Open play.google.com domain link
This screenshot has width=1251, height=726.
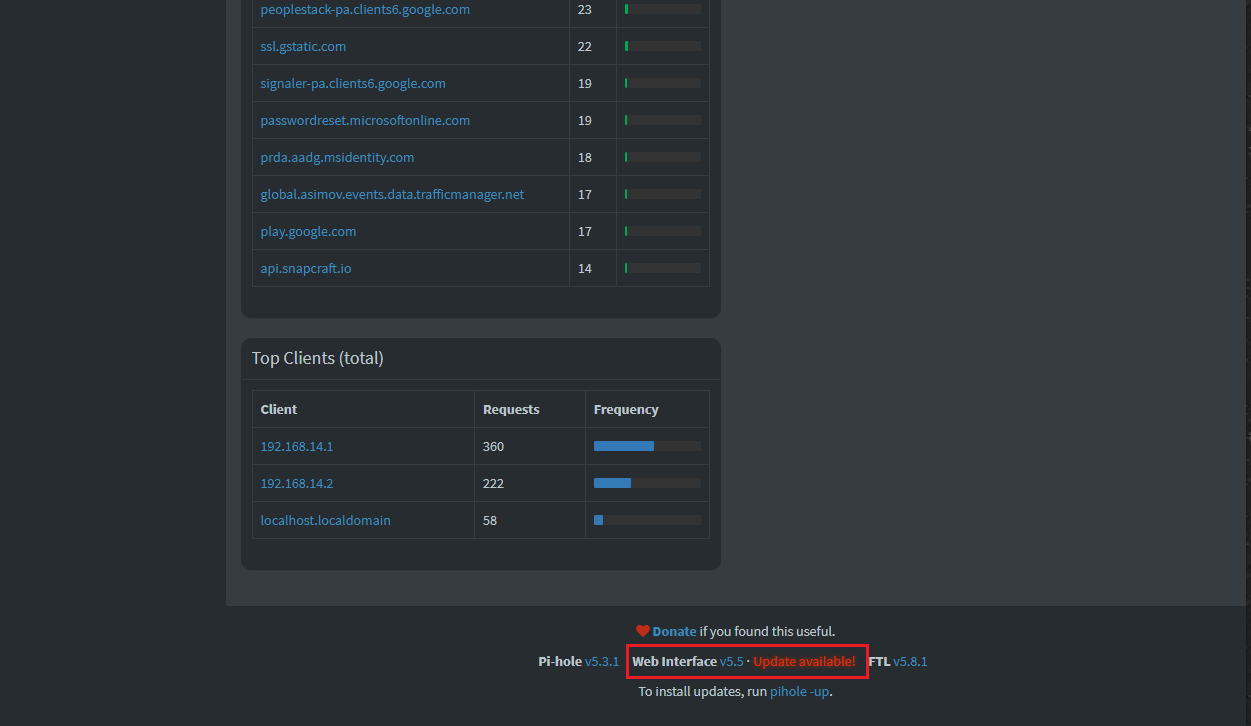[308, 231]
